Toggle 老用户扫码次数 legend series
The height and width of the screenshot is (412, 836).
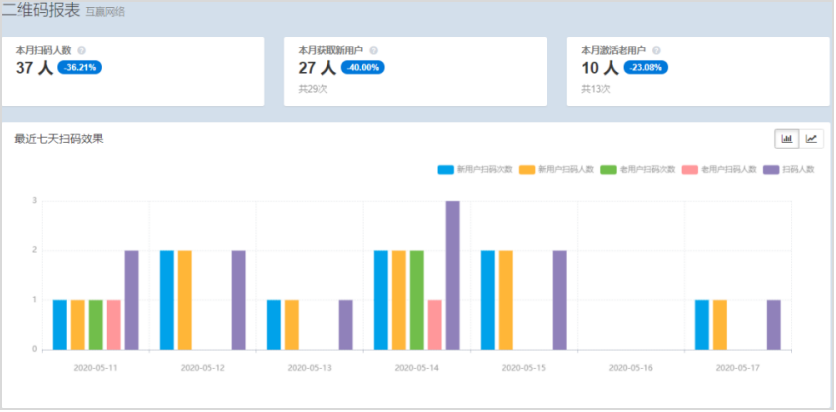point(638,170)
